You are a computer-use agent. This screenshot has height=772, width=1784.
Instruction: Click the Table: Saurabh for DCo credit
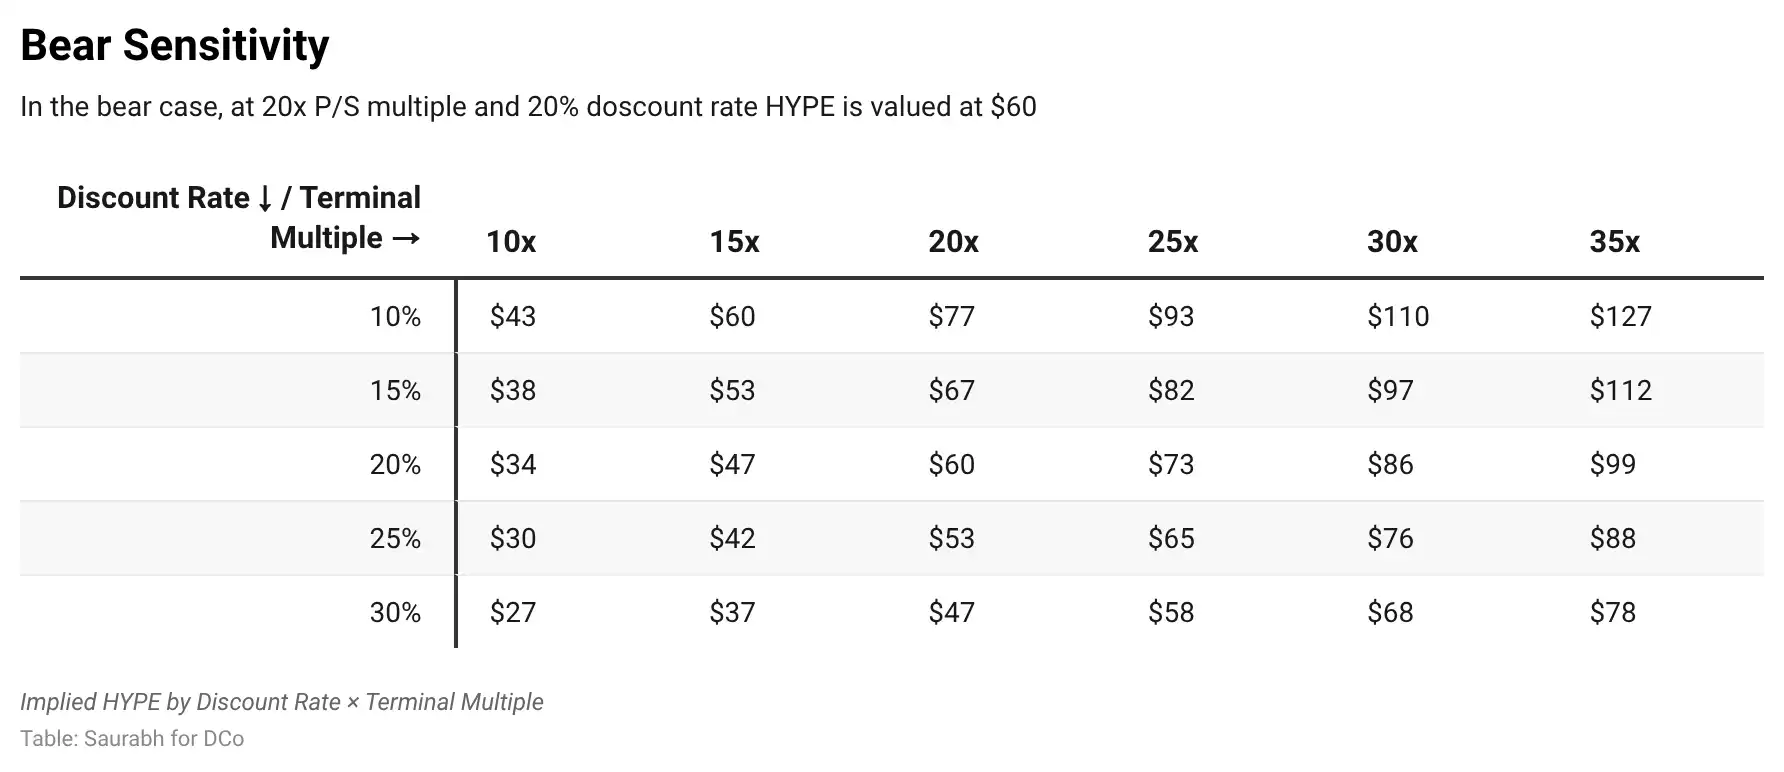pyautogui.click(x=132, y=739)
